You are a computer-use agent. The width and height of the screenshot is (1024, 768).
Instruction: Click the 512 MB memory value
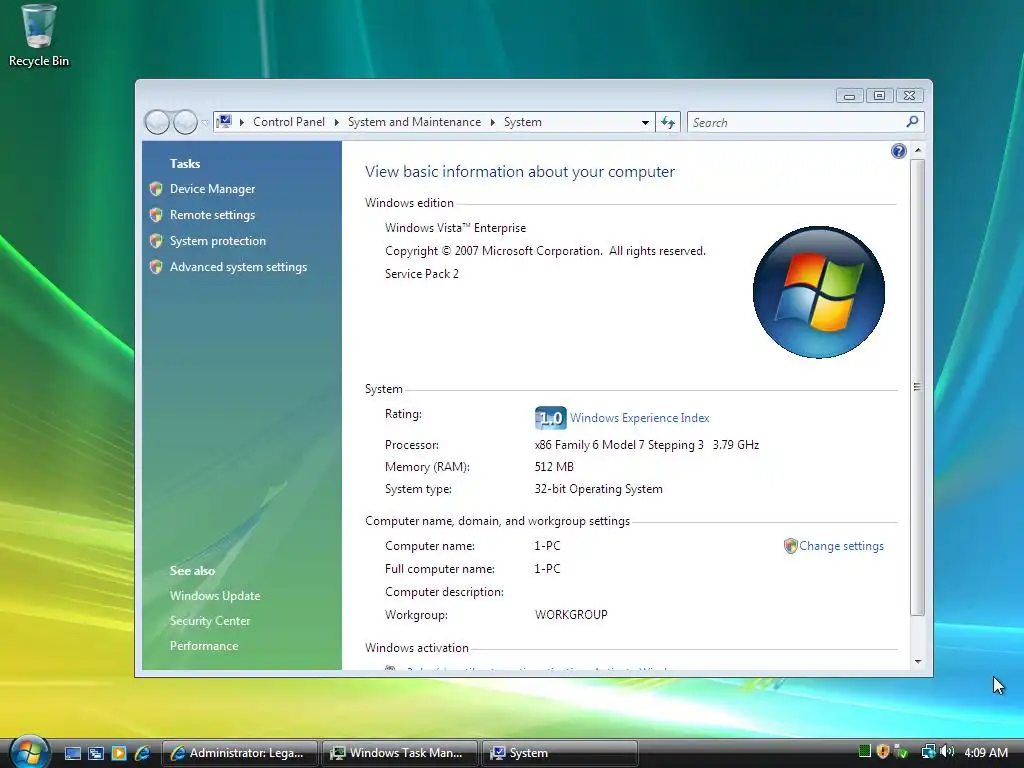[554, 467]
